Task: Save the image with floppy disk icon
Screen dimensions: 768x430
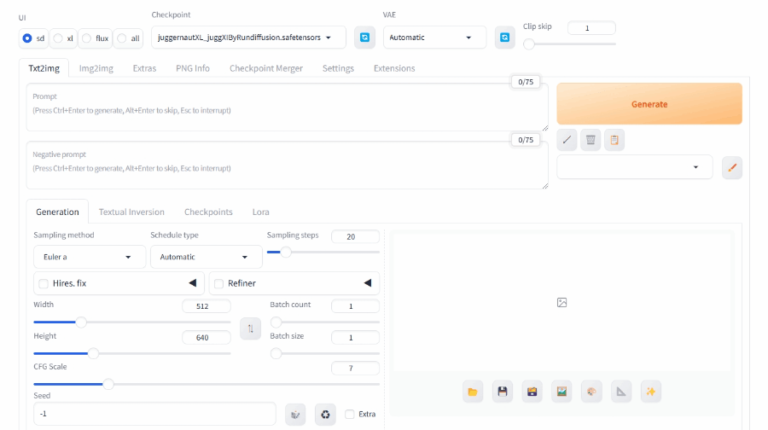Action: tap(502, 391)
